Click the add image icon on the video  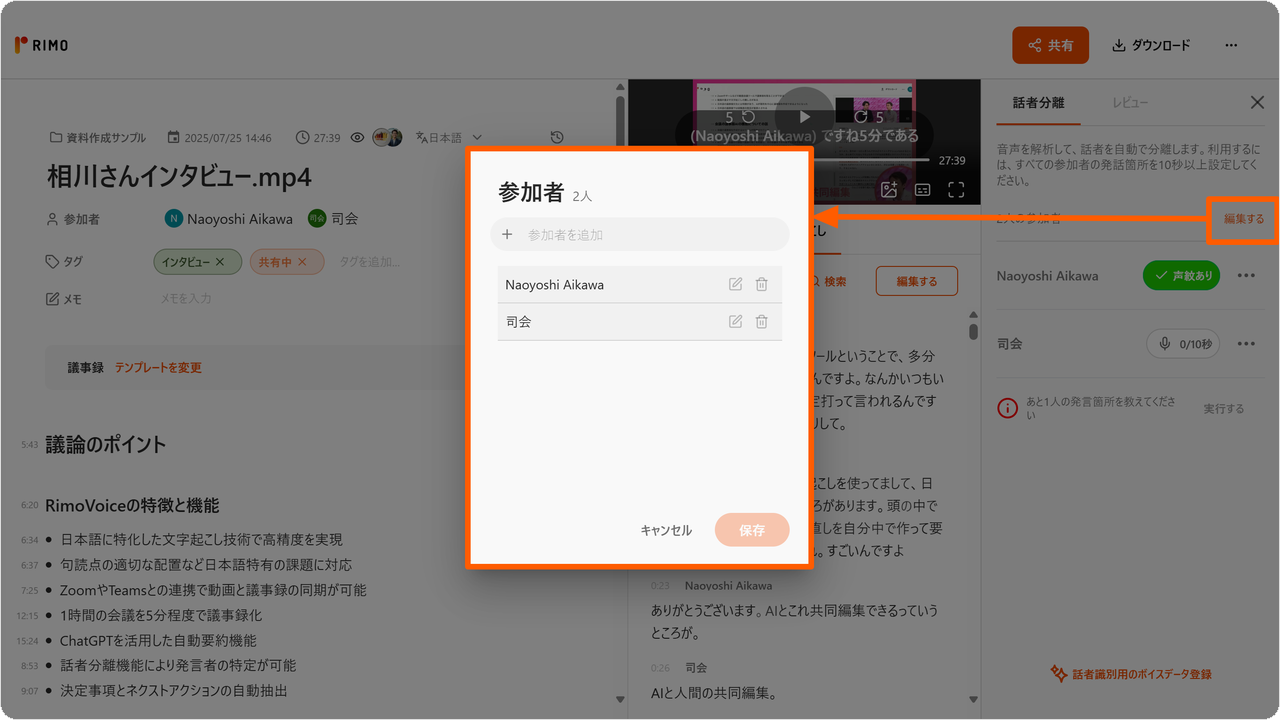888,189
